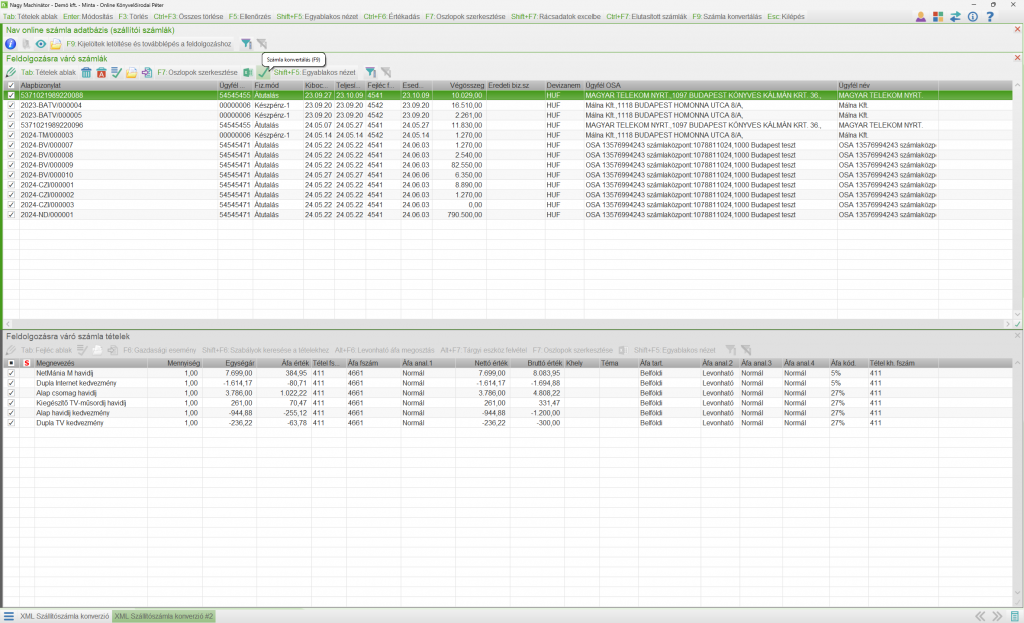Sort by the Végösszeg column header
1024x623 pixels.
tap(467, 86)
